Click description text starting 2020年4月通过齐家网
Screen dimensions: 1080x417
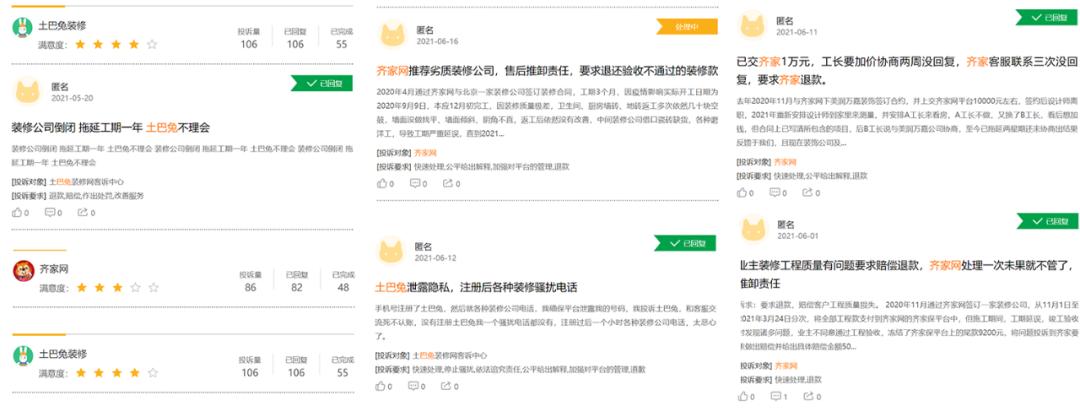pos(548,112)
